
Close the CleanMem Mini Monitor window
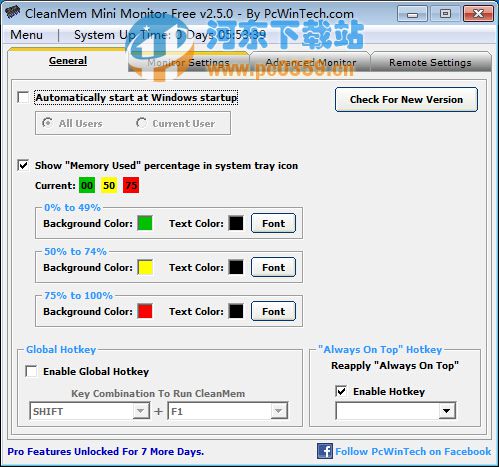478,14
